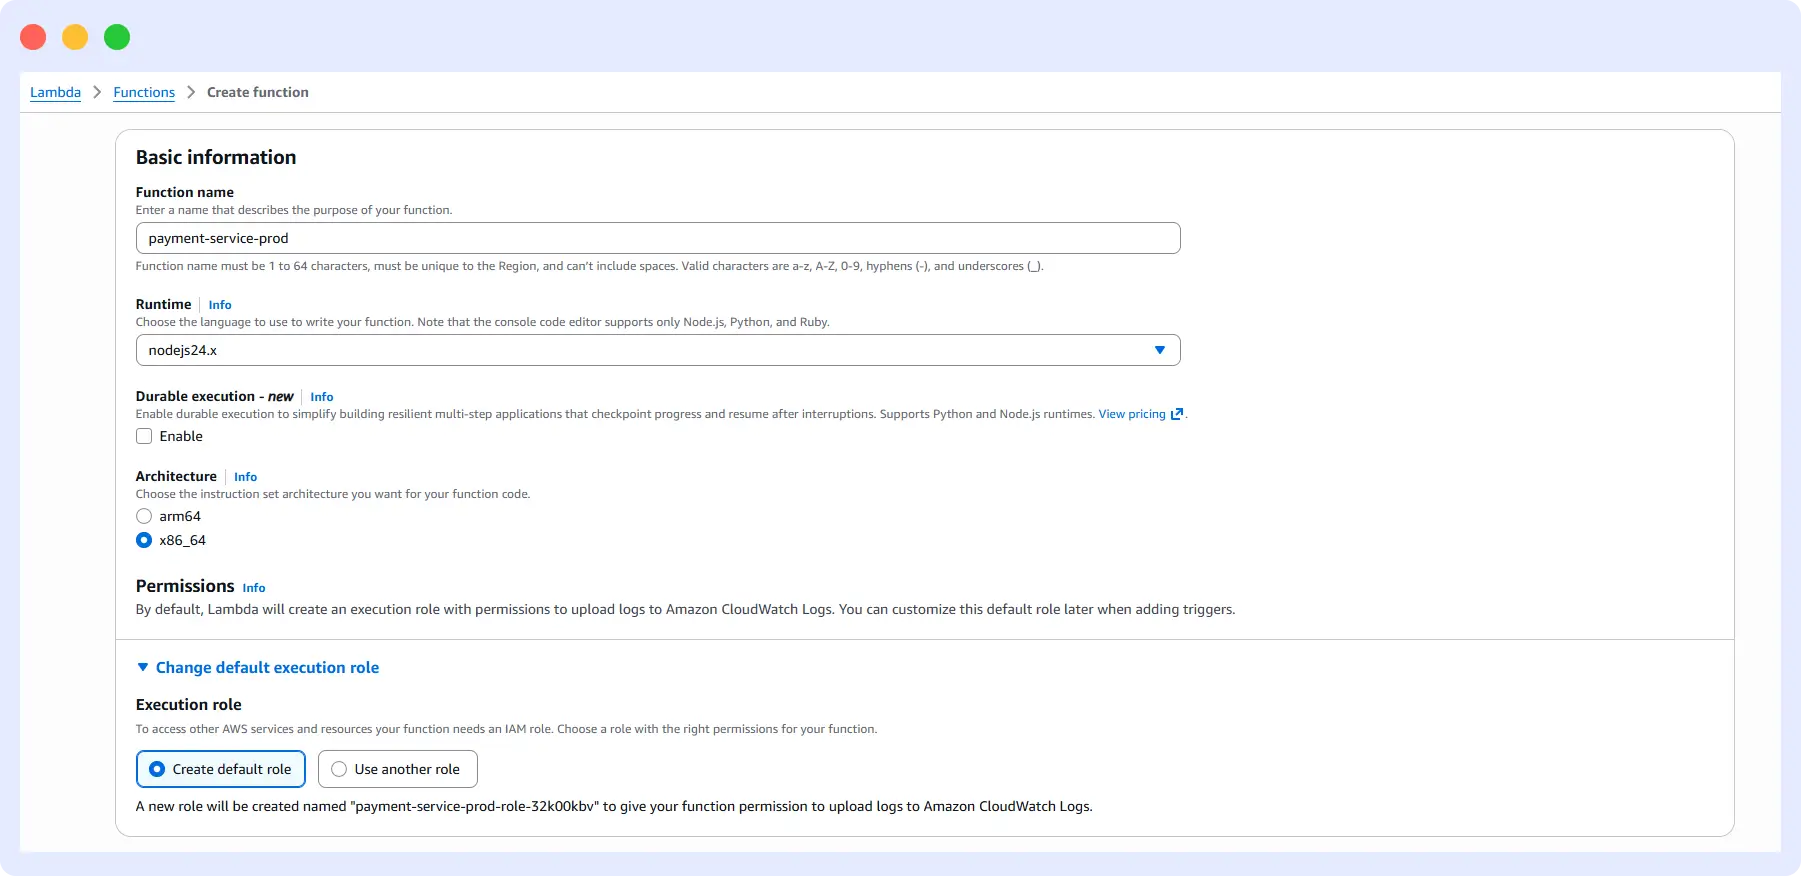
Task: Collapse Change default execution role section
Action: (x=258, y=667)
